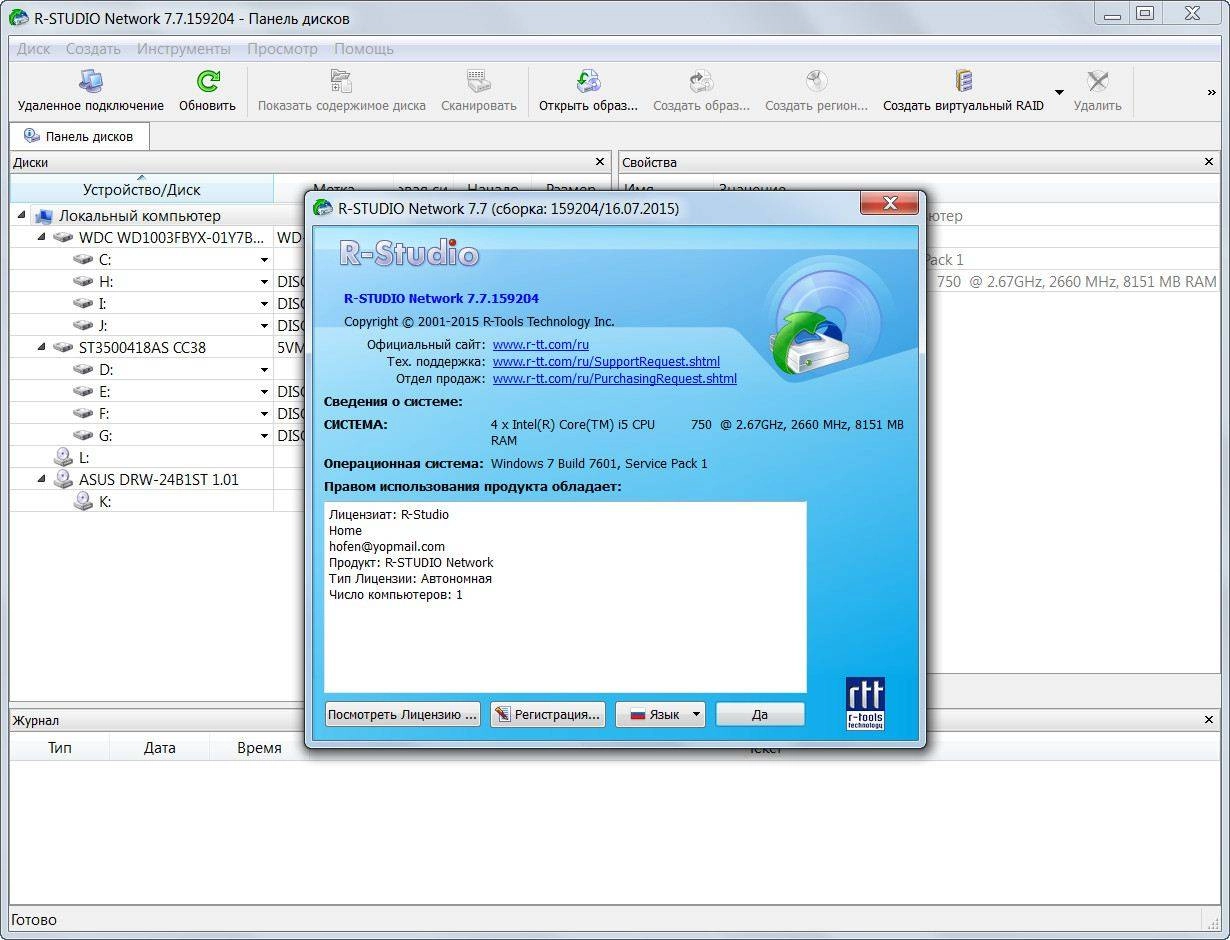Open the dropdown arrow for partition H:
Viewport: 1230px width, 940px height.
(x=264, y=282)
